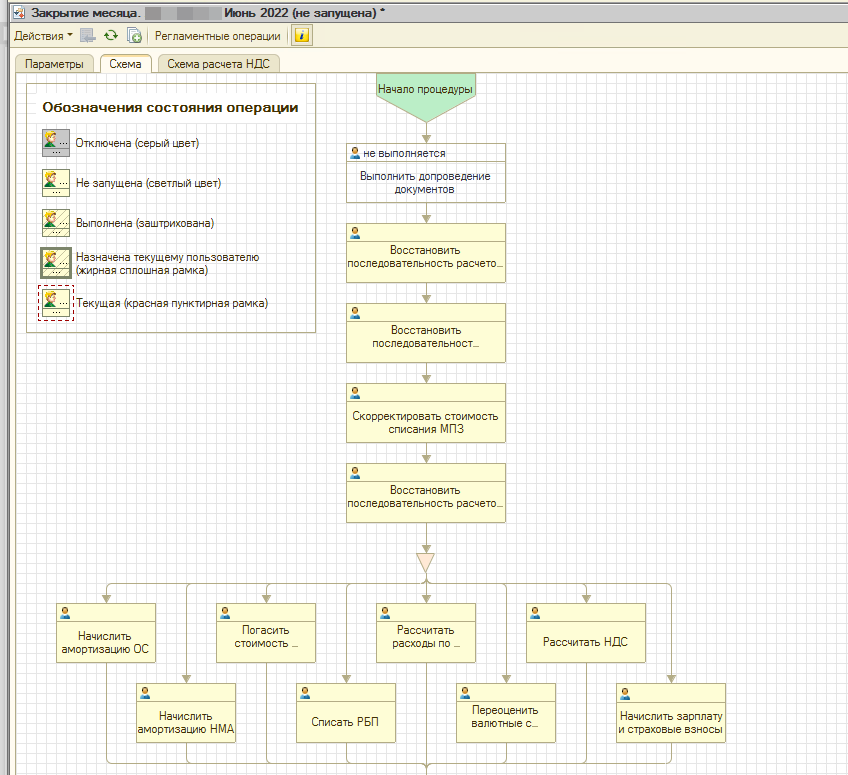The width and height of the screenshot is (848, 775).
Task: Click the Текущая red dashed legend icon
Action: 55,303
